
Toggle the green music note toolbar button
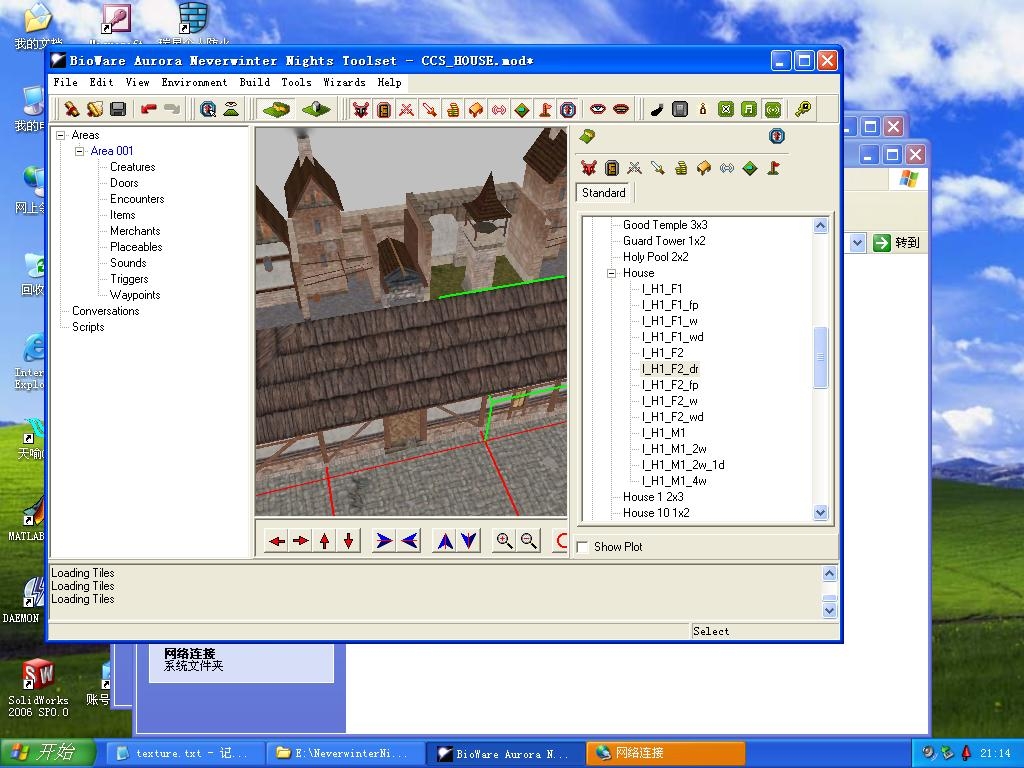749,109
